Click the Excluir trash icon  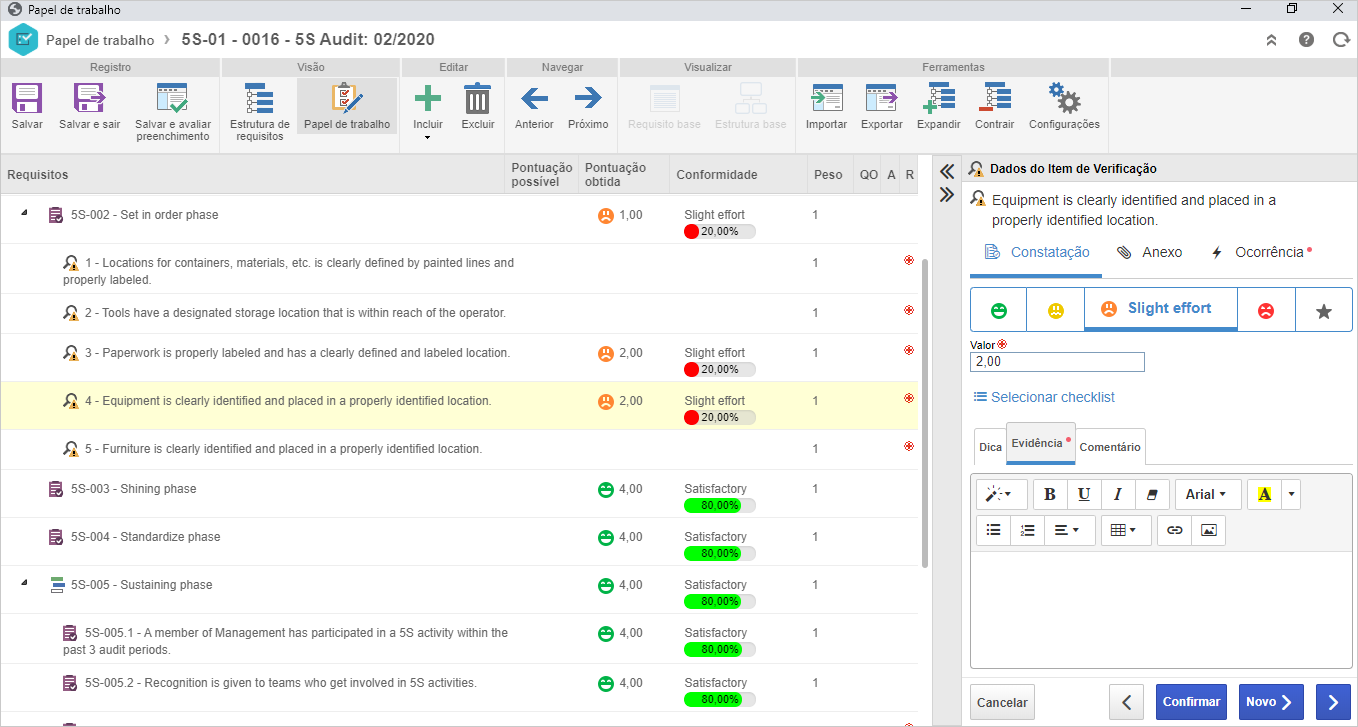pyautogui.click(x=478, y=99)
